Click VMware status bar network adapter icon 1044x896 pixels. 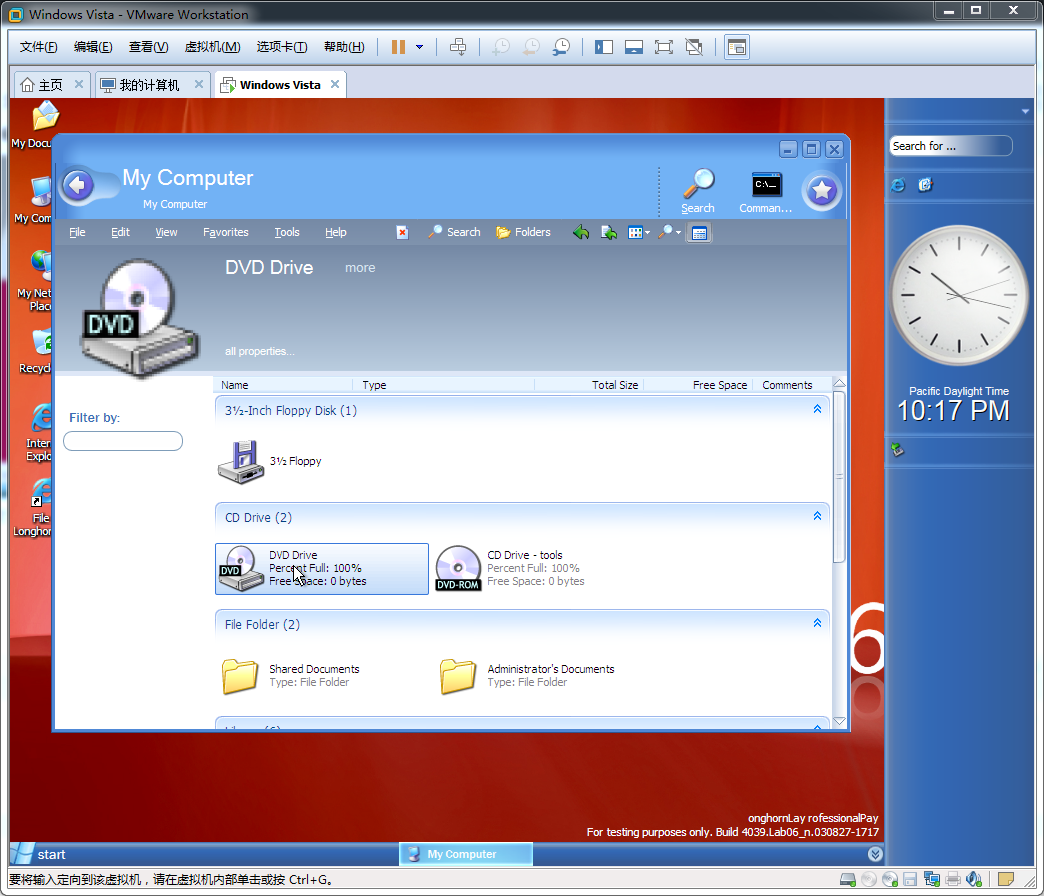point(931,879)
